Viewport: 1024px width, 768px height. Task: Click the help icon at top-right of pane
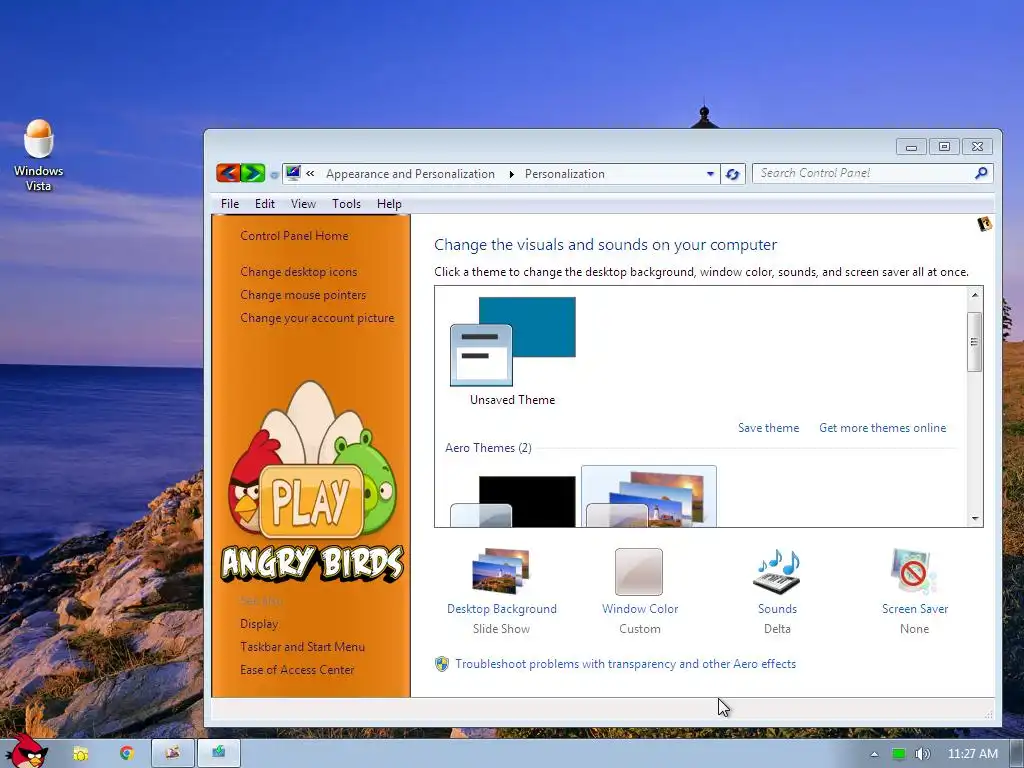tap(984, 224)
